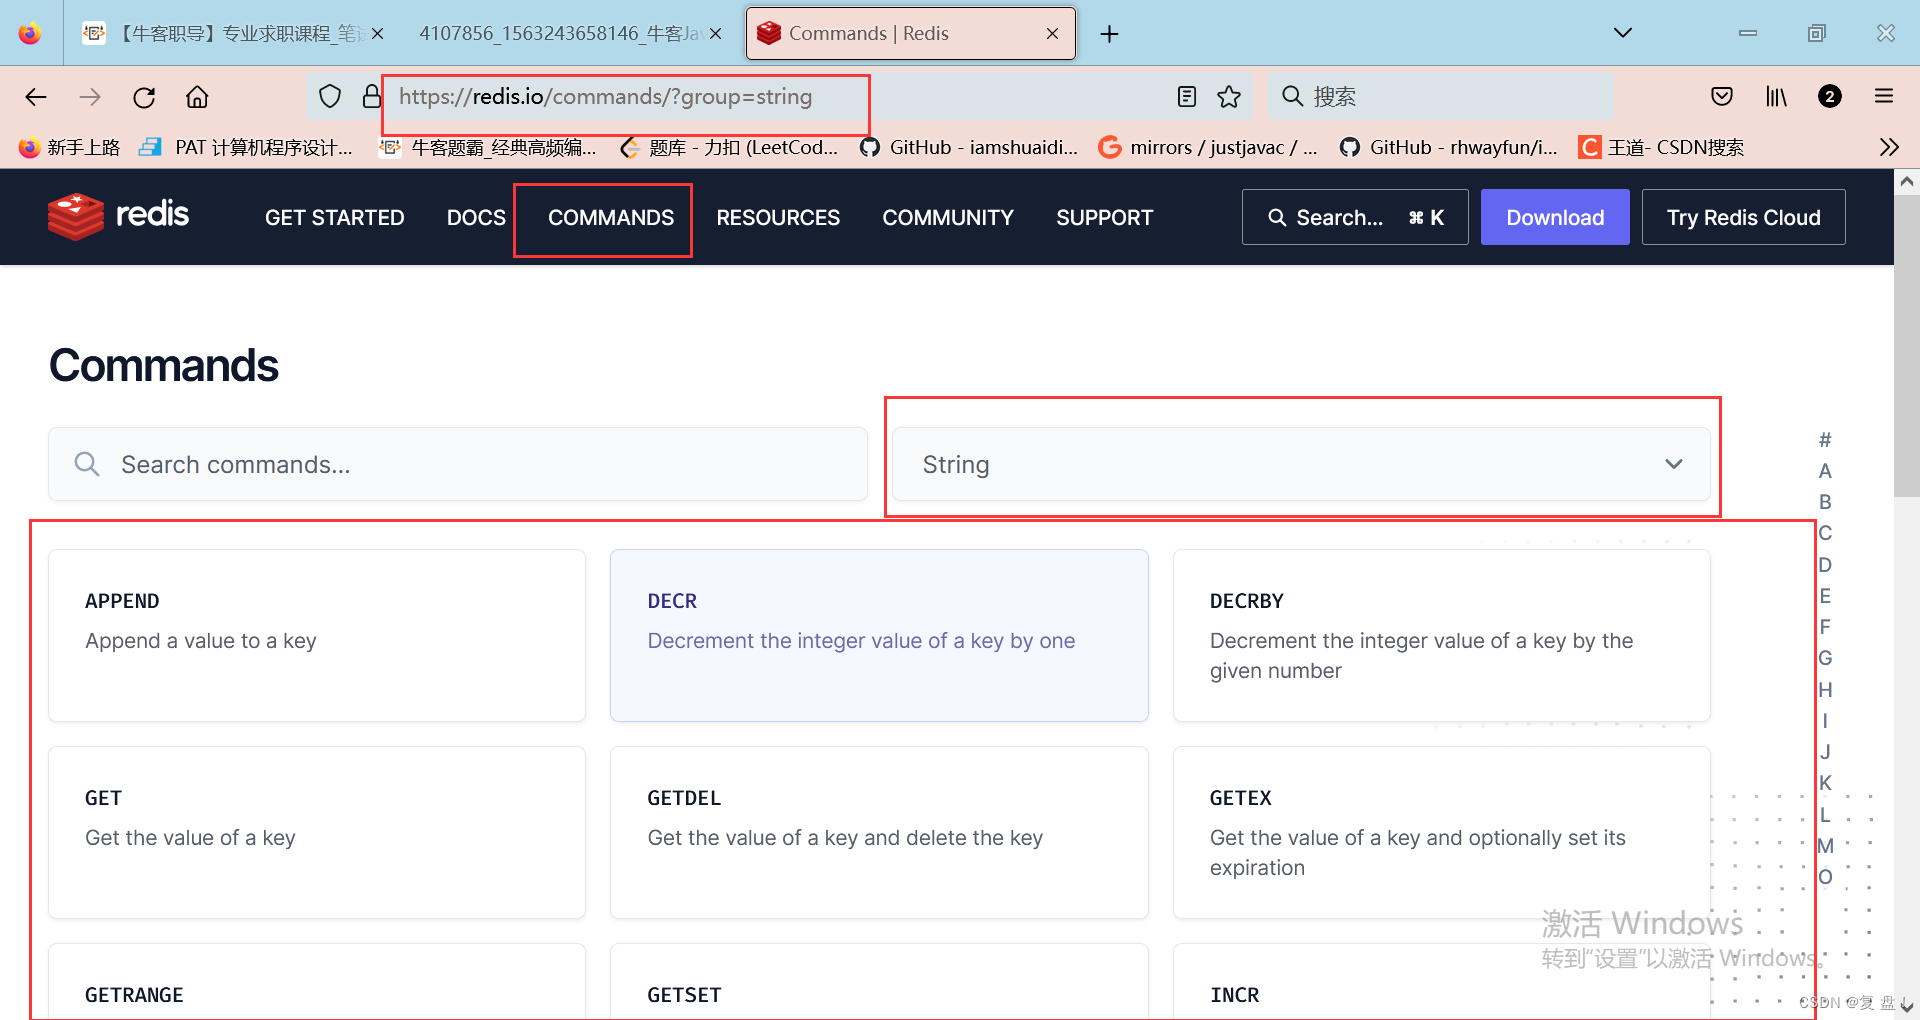Toggle reader view icon in address bar
This screenshot has width=1920, height=1020.
click(1187, 96)
